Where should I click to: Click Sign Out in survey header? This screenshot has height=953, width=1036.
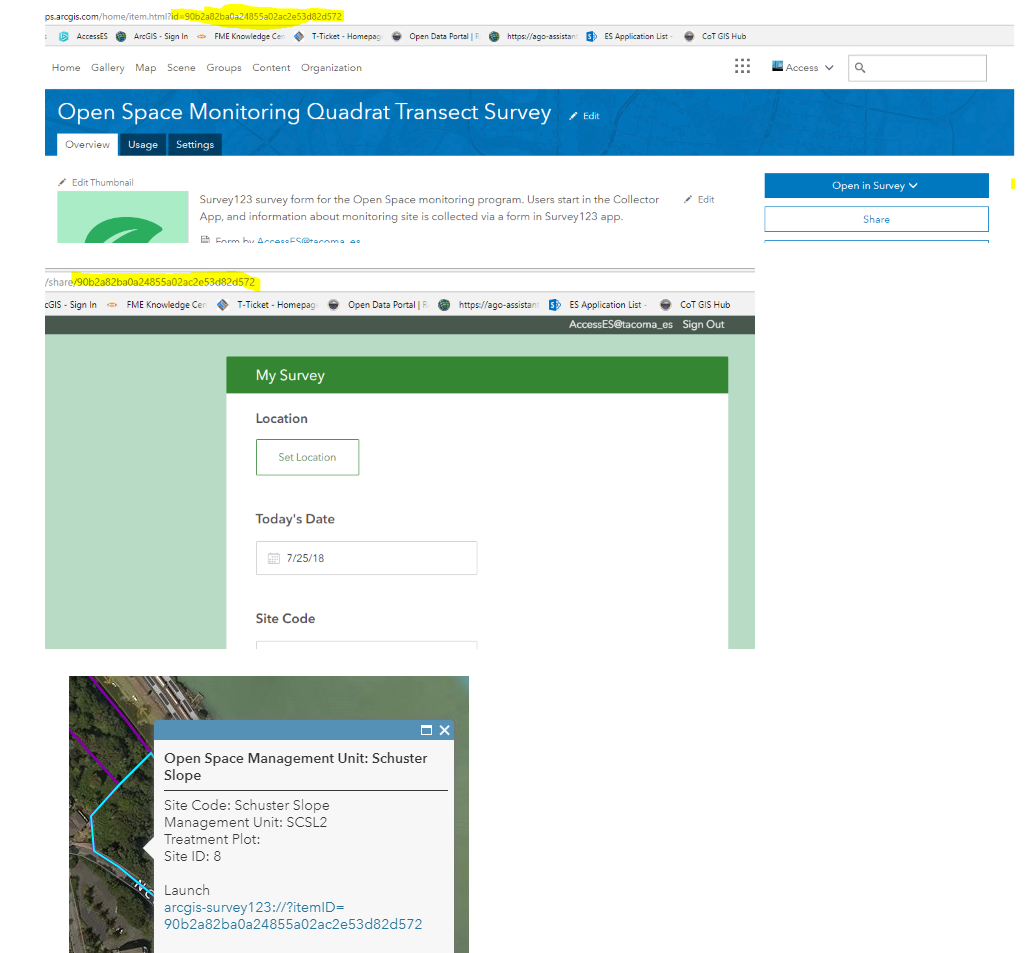(703, 324)
